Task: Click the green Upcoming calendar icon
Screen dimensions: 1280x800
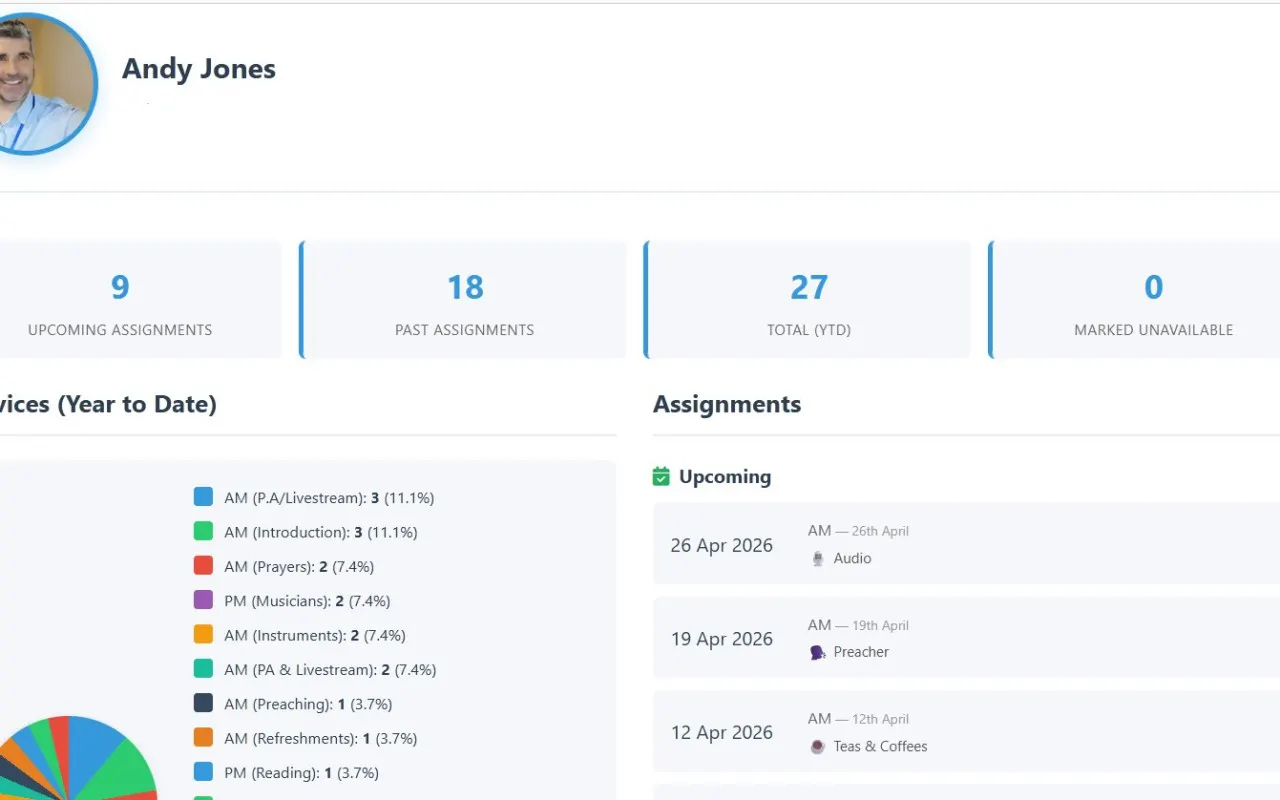Action: point(661,477)
